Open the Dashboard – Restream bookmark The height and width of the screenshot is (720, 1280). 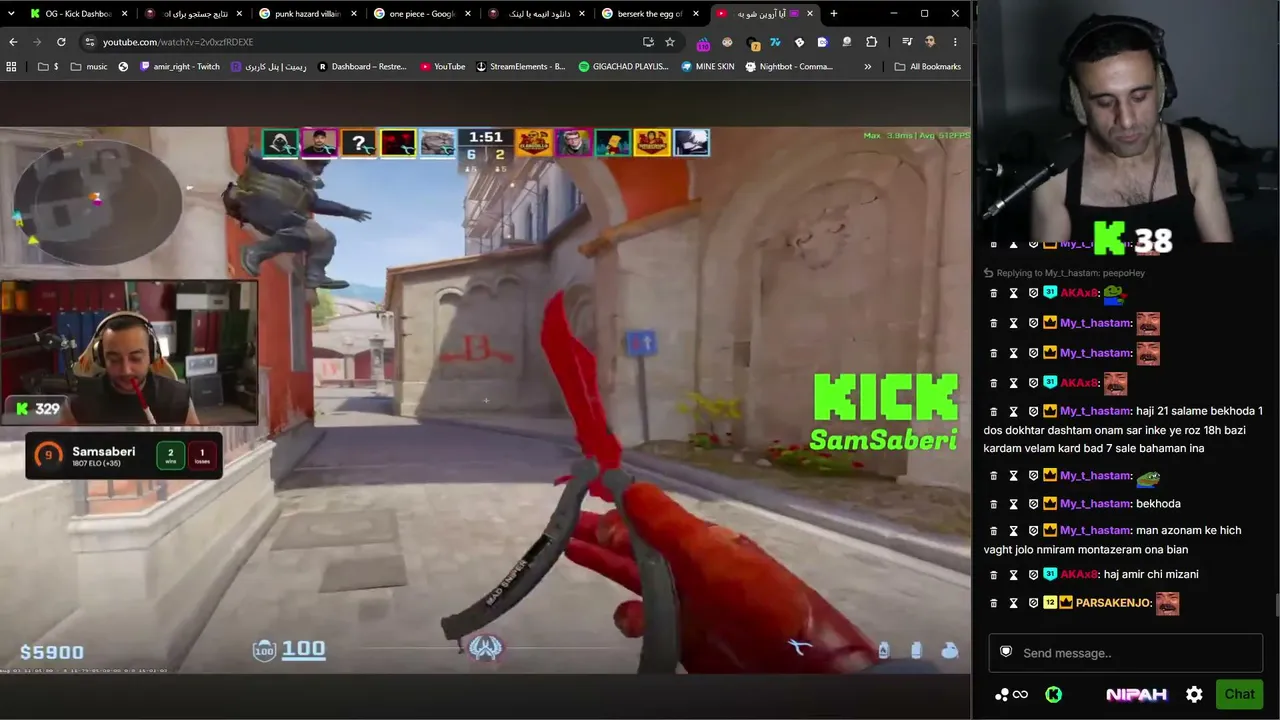[x=362, y=67]
